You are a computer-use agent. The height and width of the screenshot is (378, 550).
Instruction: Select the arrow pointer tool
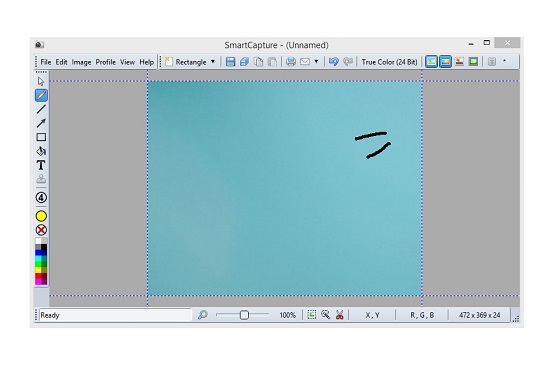41,81
